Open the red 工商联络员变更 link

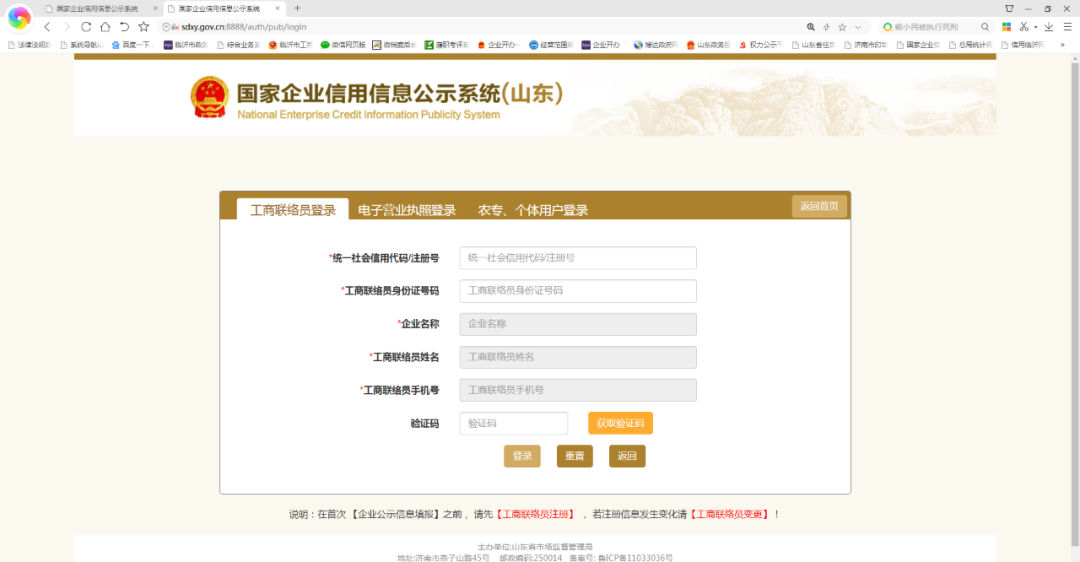click(x=729, y=514)
